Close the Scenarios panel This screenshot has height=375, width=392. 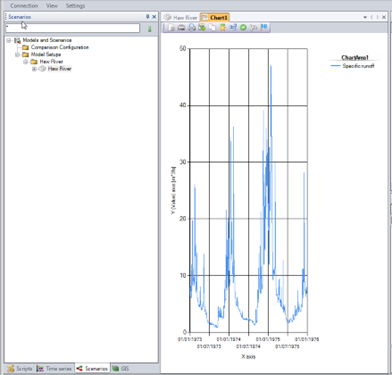coord(154,17)
